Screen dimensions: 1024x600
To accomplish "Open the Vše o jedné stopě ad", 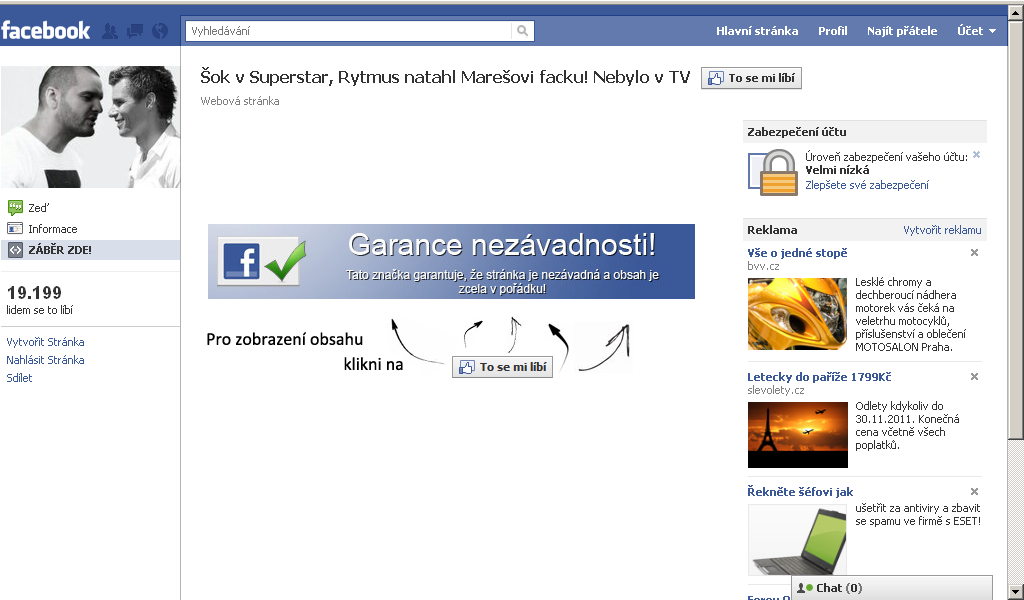I will coord(797,253).
